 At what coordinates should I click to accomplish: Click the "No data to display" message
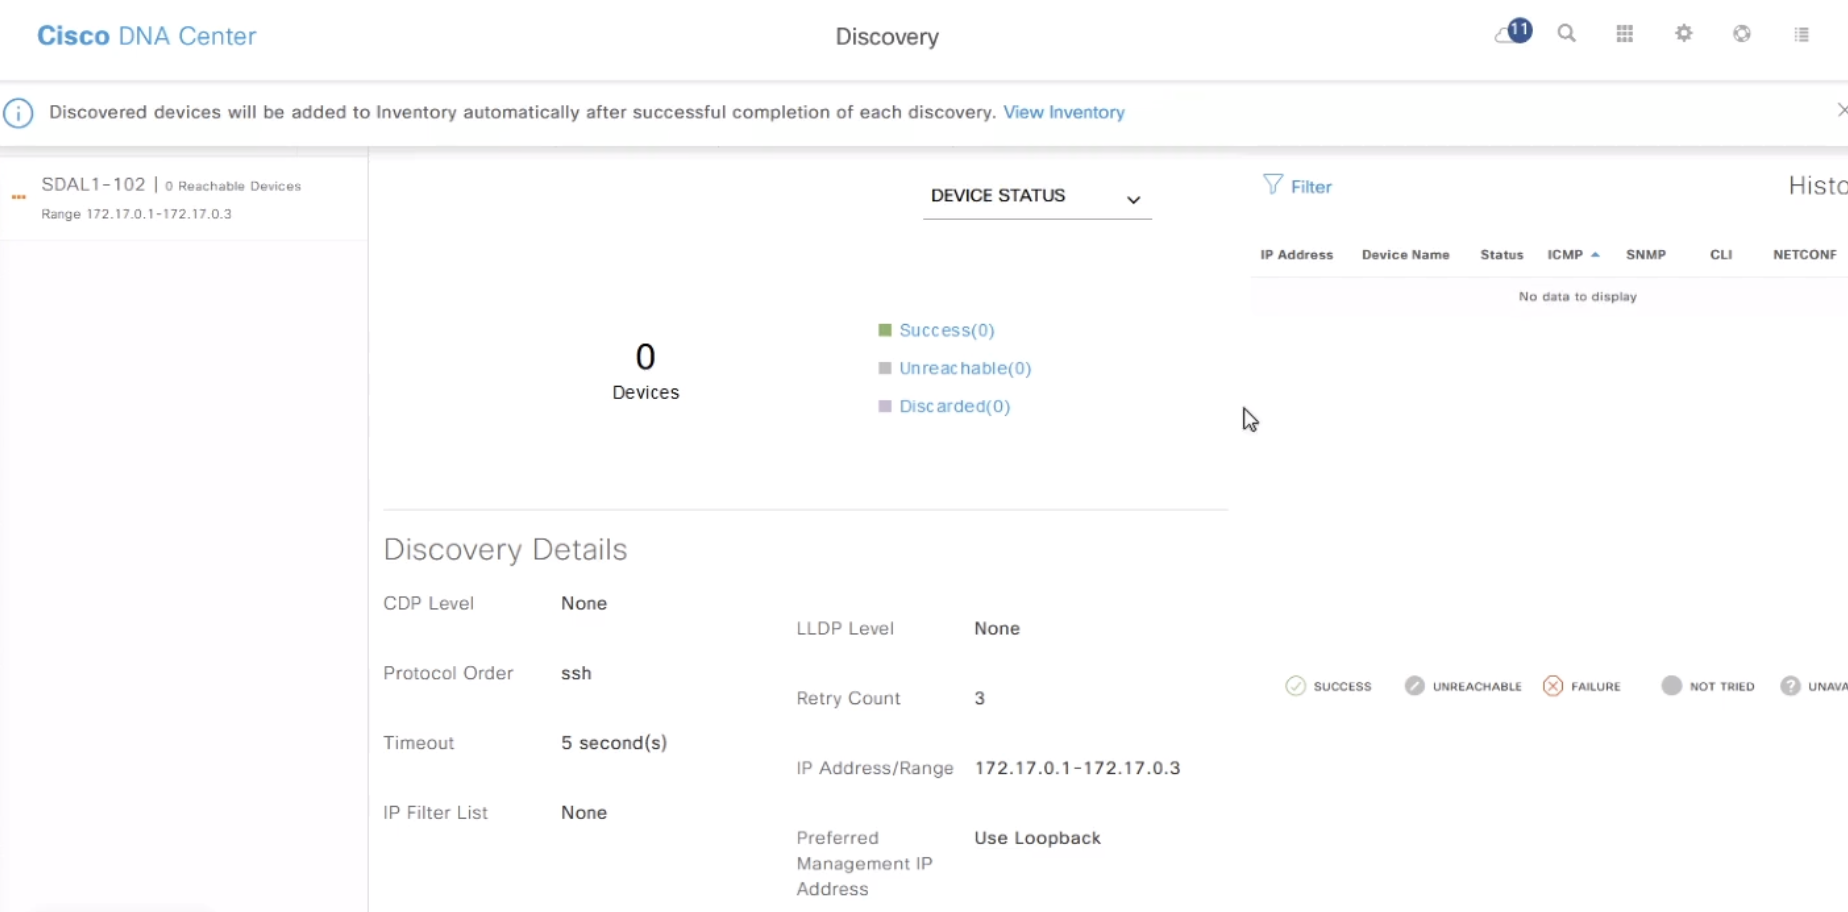tap(1577, 297)
